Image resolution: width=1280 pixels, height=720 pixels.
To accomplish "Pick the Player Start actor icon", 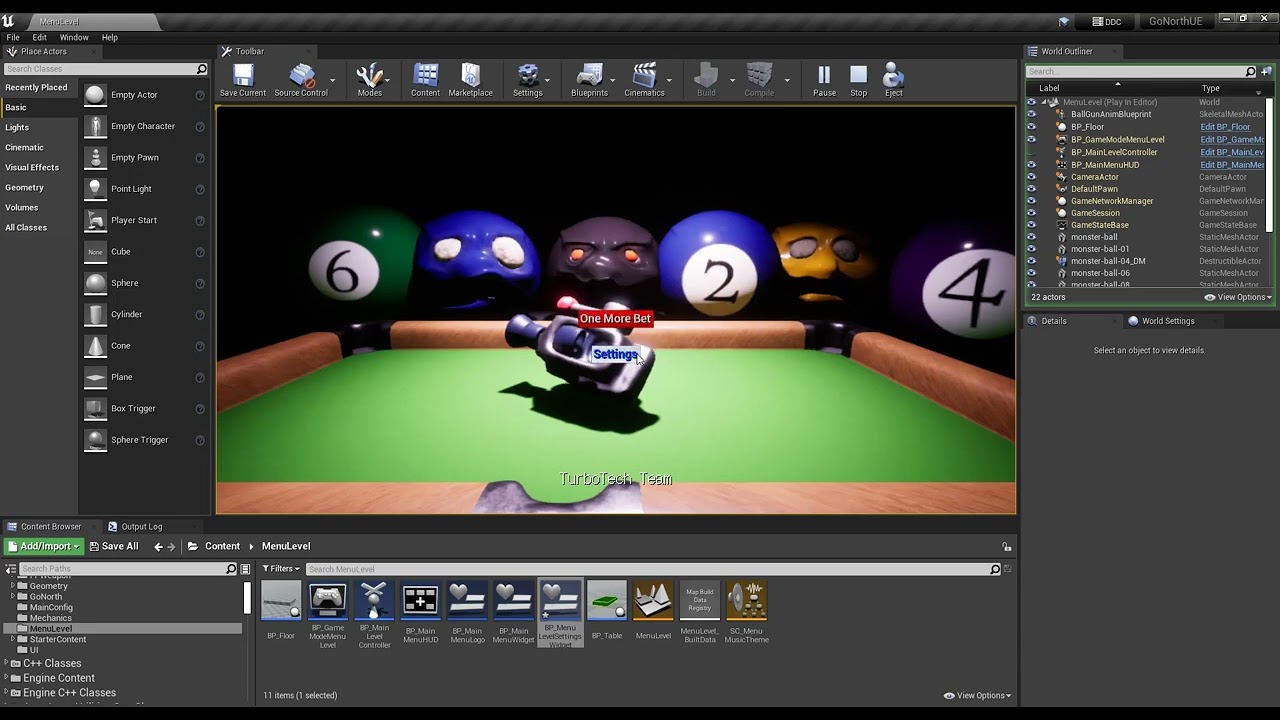I will pyautogui.click(x=95, y=220).
